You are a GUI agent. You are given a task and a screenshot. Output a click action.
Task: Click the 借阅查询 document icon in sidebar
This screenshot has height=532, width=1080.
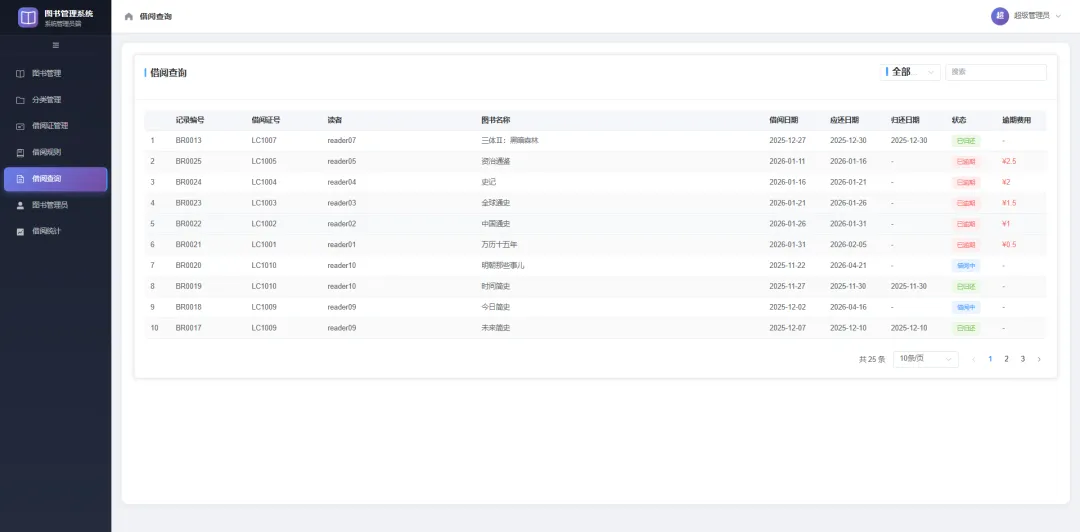tap(20, 178)
